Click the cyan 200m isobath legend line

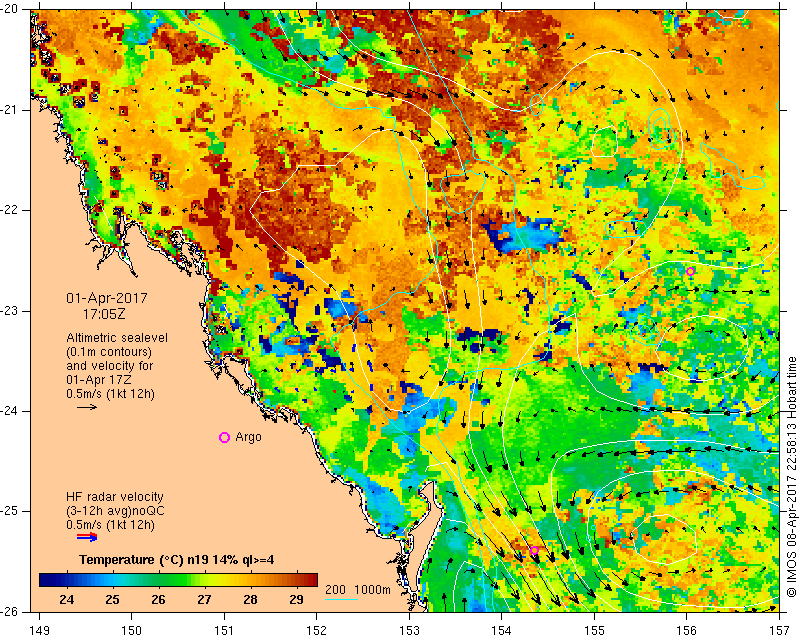341,599
